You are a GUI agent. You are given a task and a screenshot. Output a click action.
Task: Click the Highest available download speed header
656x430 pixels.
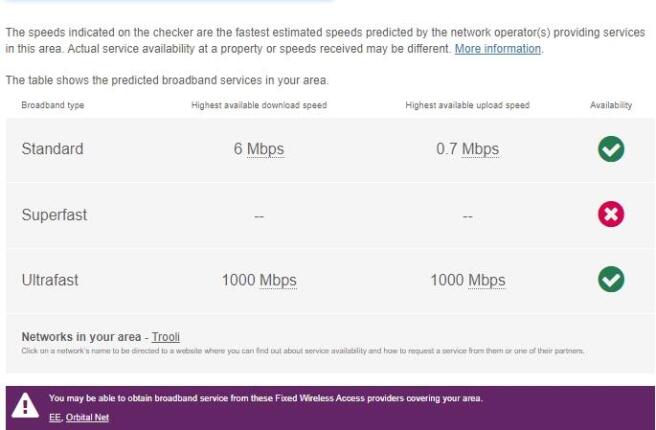pyautogui.click(x=259, y=105)
